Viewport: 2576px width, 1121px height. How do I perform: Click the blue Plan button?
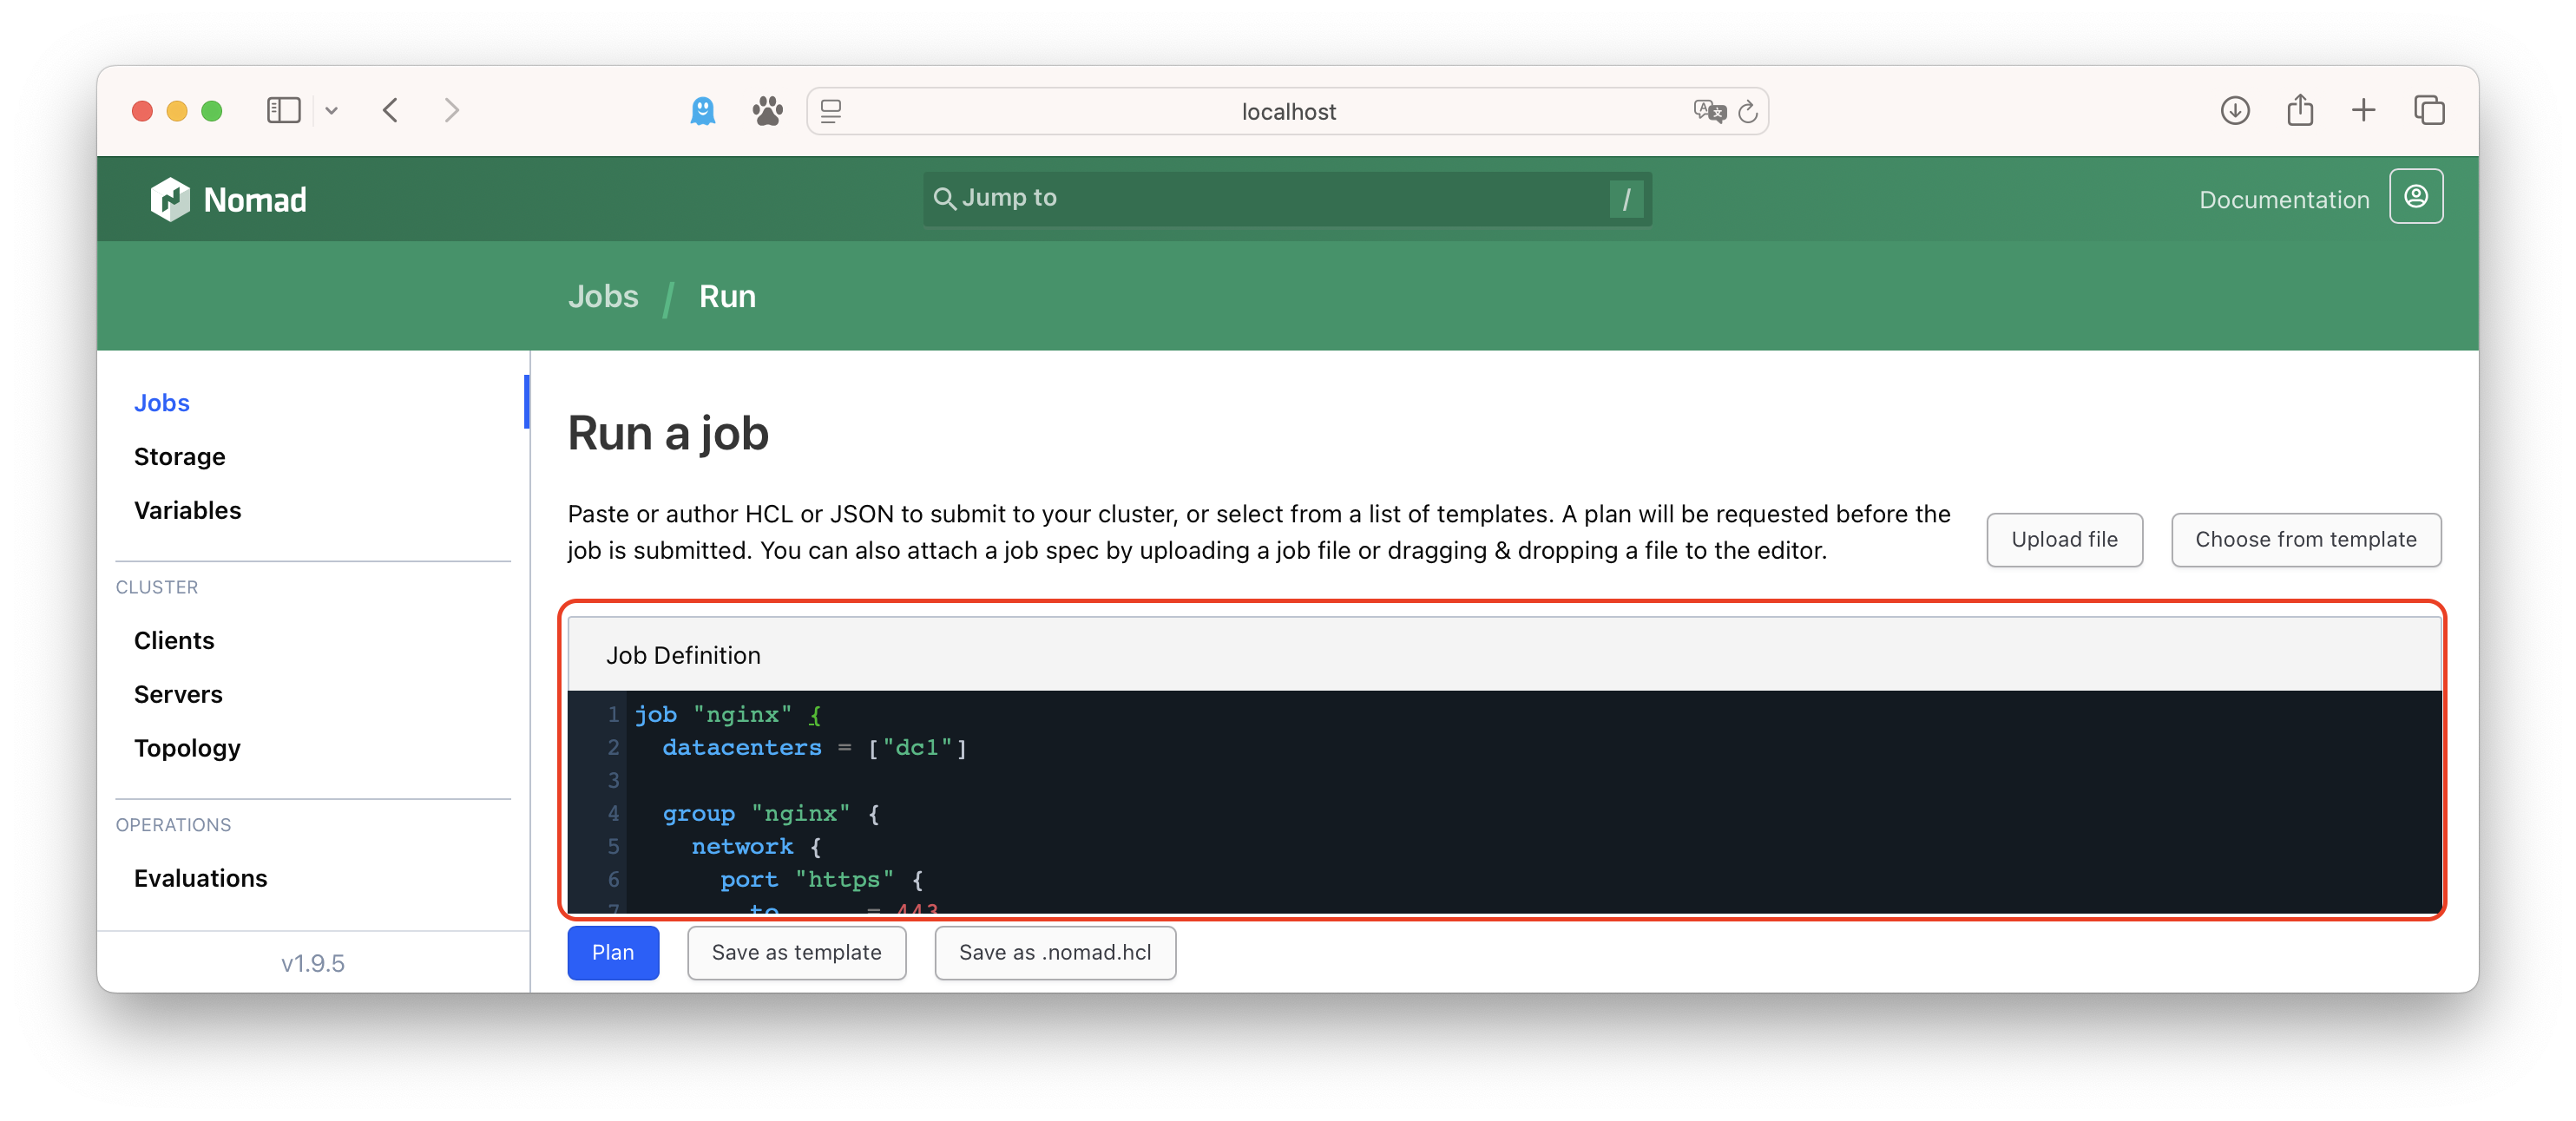tap(613, 952)
